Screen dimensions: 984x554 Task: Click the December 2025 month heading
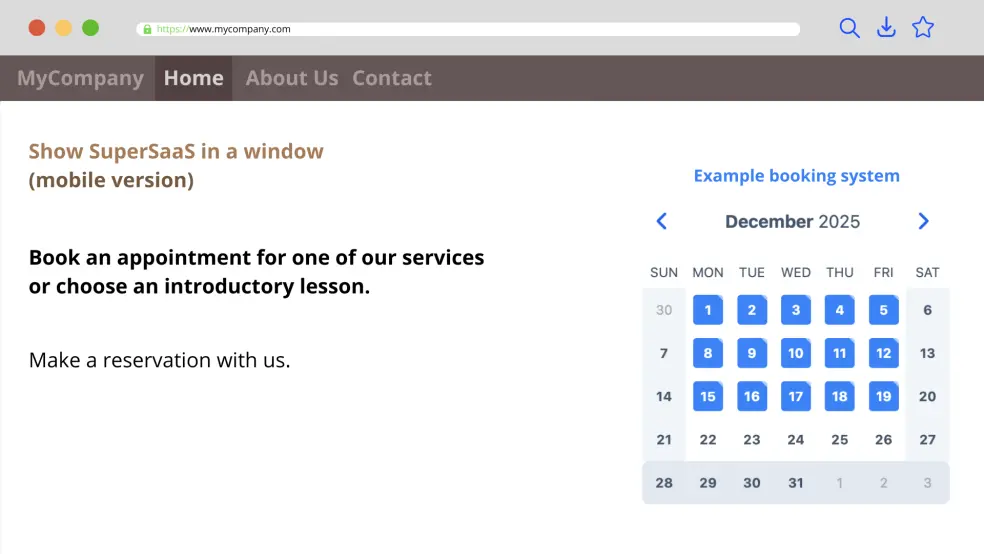(792, 222)
